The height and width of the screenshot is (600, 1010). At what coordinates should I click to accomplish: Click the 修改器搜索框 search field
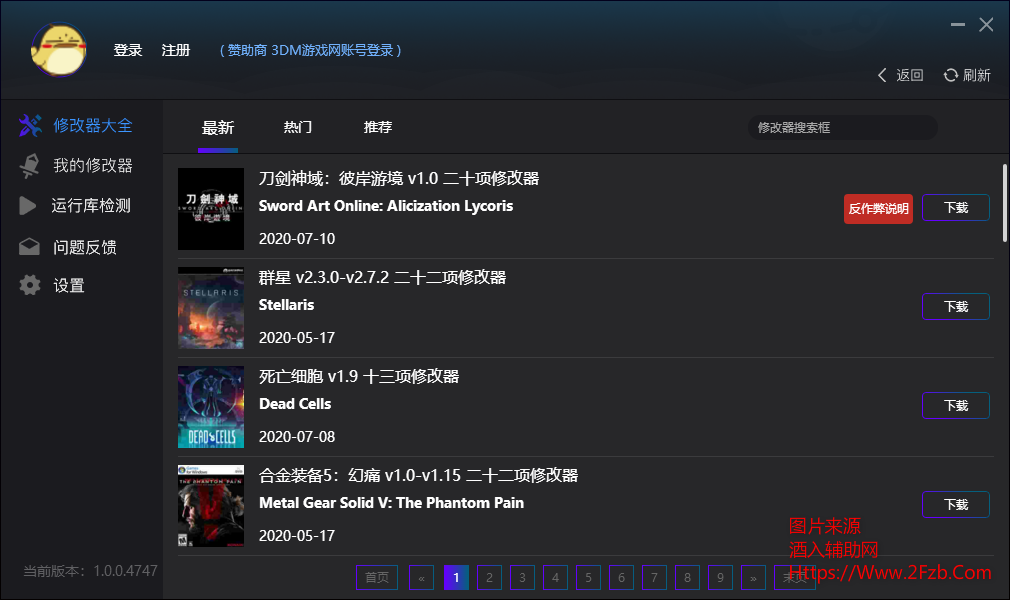[842, 128]
